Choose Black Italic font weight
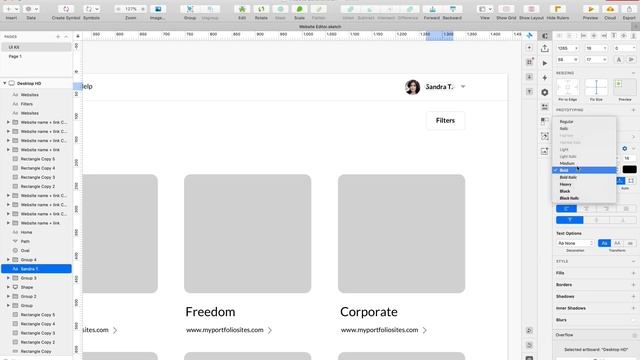The image size is (640, 360). 584,198
